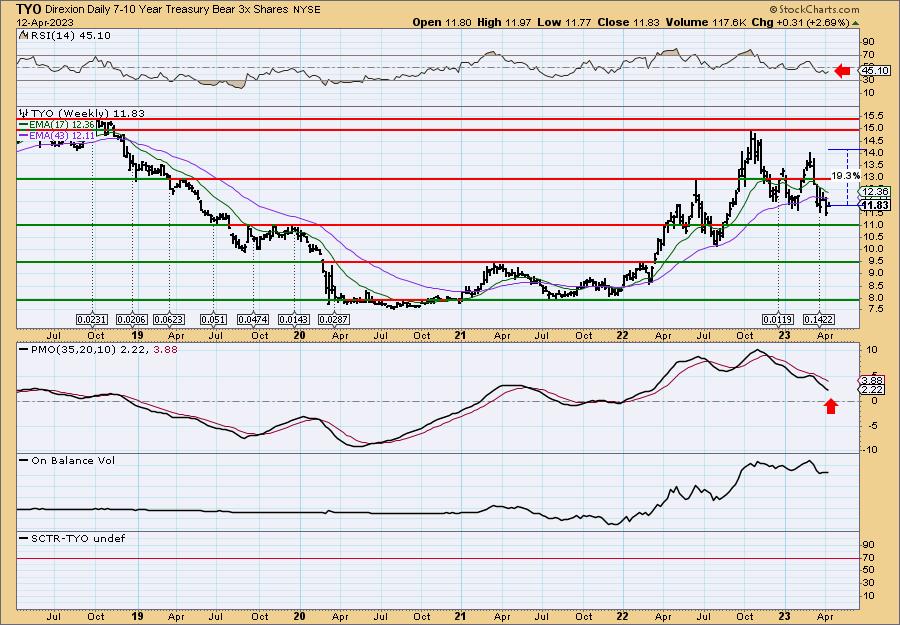Click the RSI(14) 45.10 indicator label
900x625 pixels.
(x=71, y=36)
